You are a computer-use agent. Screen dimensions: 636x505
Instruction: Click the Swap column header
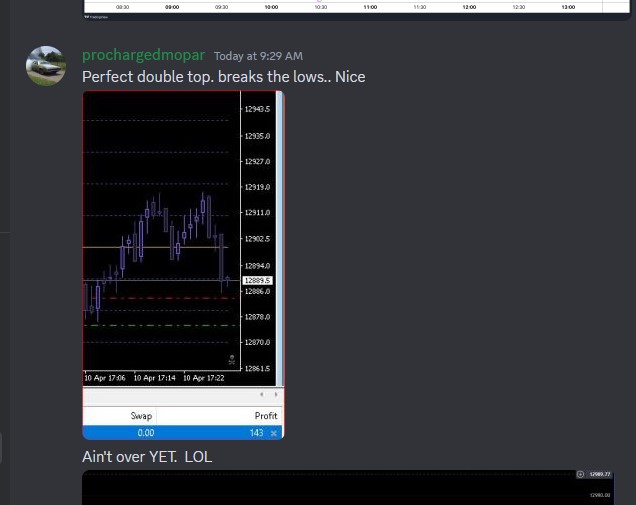coord(141,416)
